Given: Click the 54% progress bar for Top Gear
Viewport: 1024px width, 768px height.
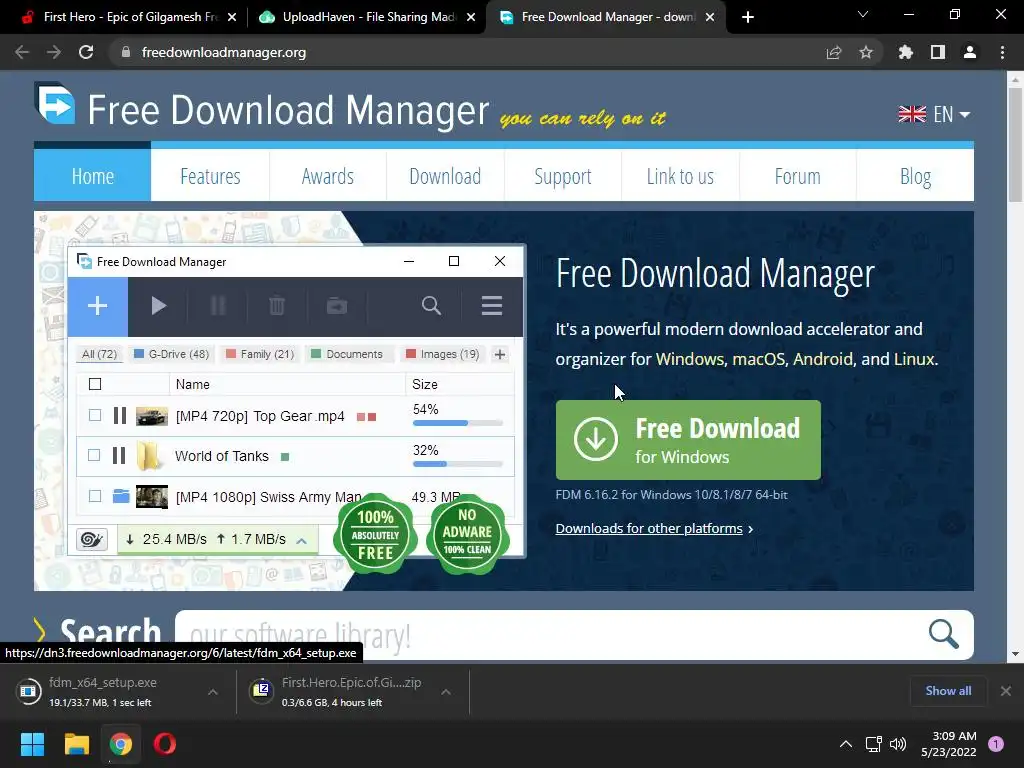Looking at the screenshot, I should tap(458, 423).
